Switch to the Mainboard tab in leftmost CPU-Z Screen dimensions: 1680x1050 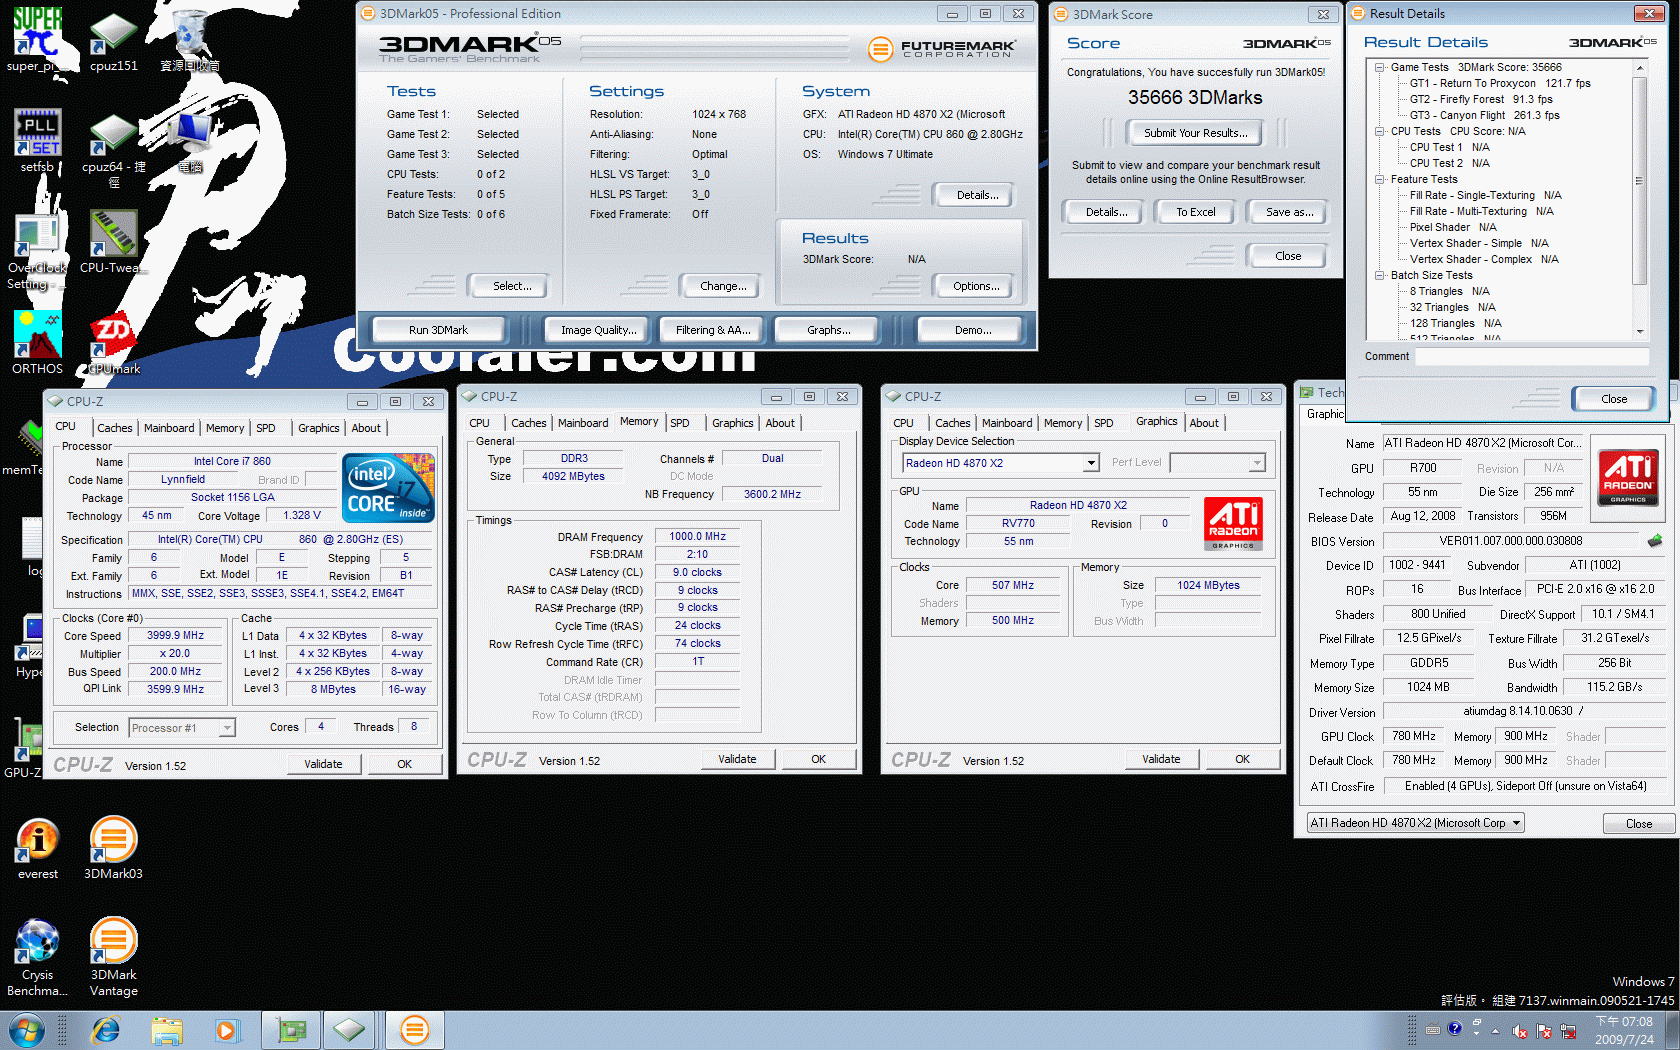(x=169, y=428)
